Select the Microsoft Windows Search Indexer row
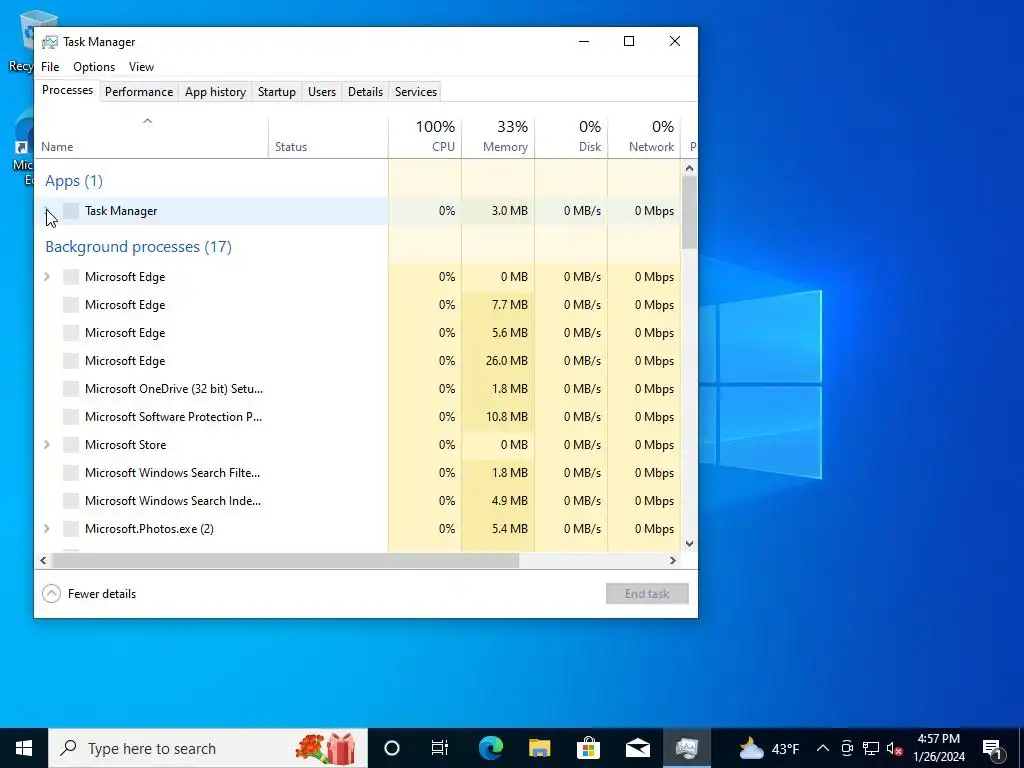The image size is (1024, 768). click(358, 501)
